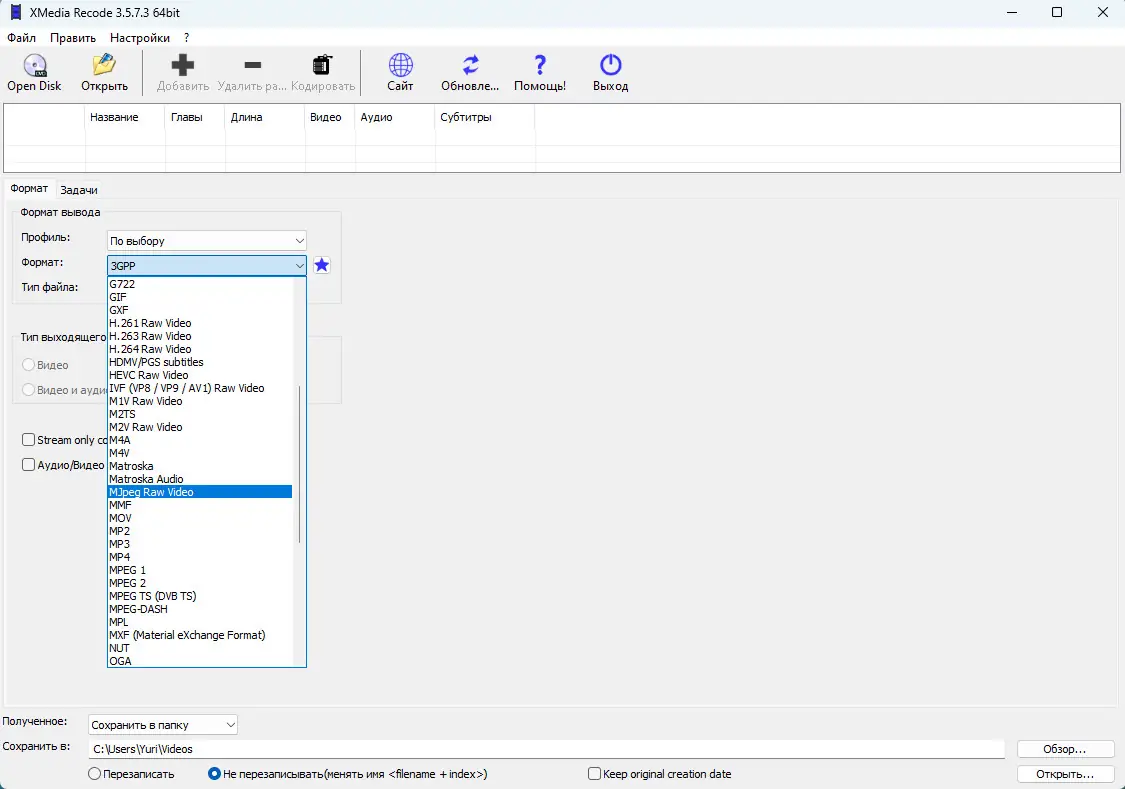This screenshot has height=789, width=1125.
Task: Click the Удалить minus icon
Action: (x=253, y=65)
